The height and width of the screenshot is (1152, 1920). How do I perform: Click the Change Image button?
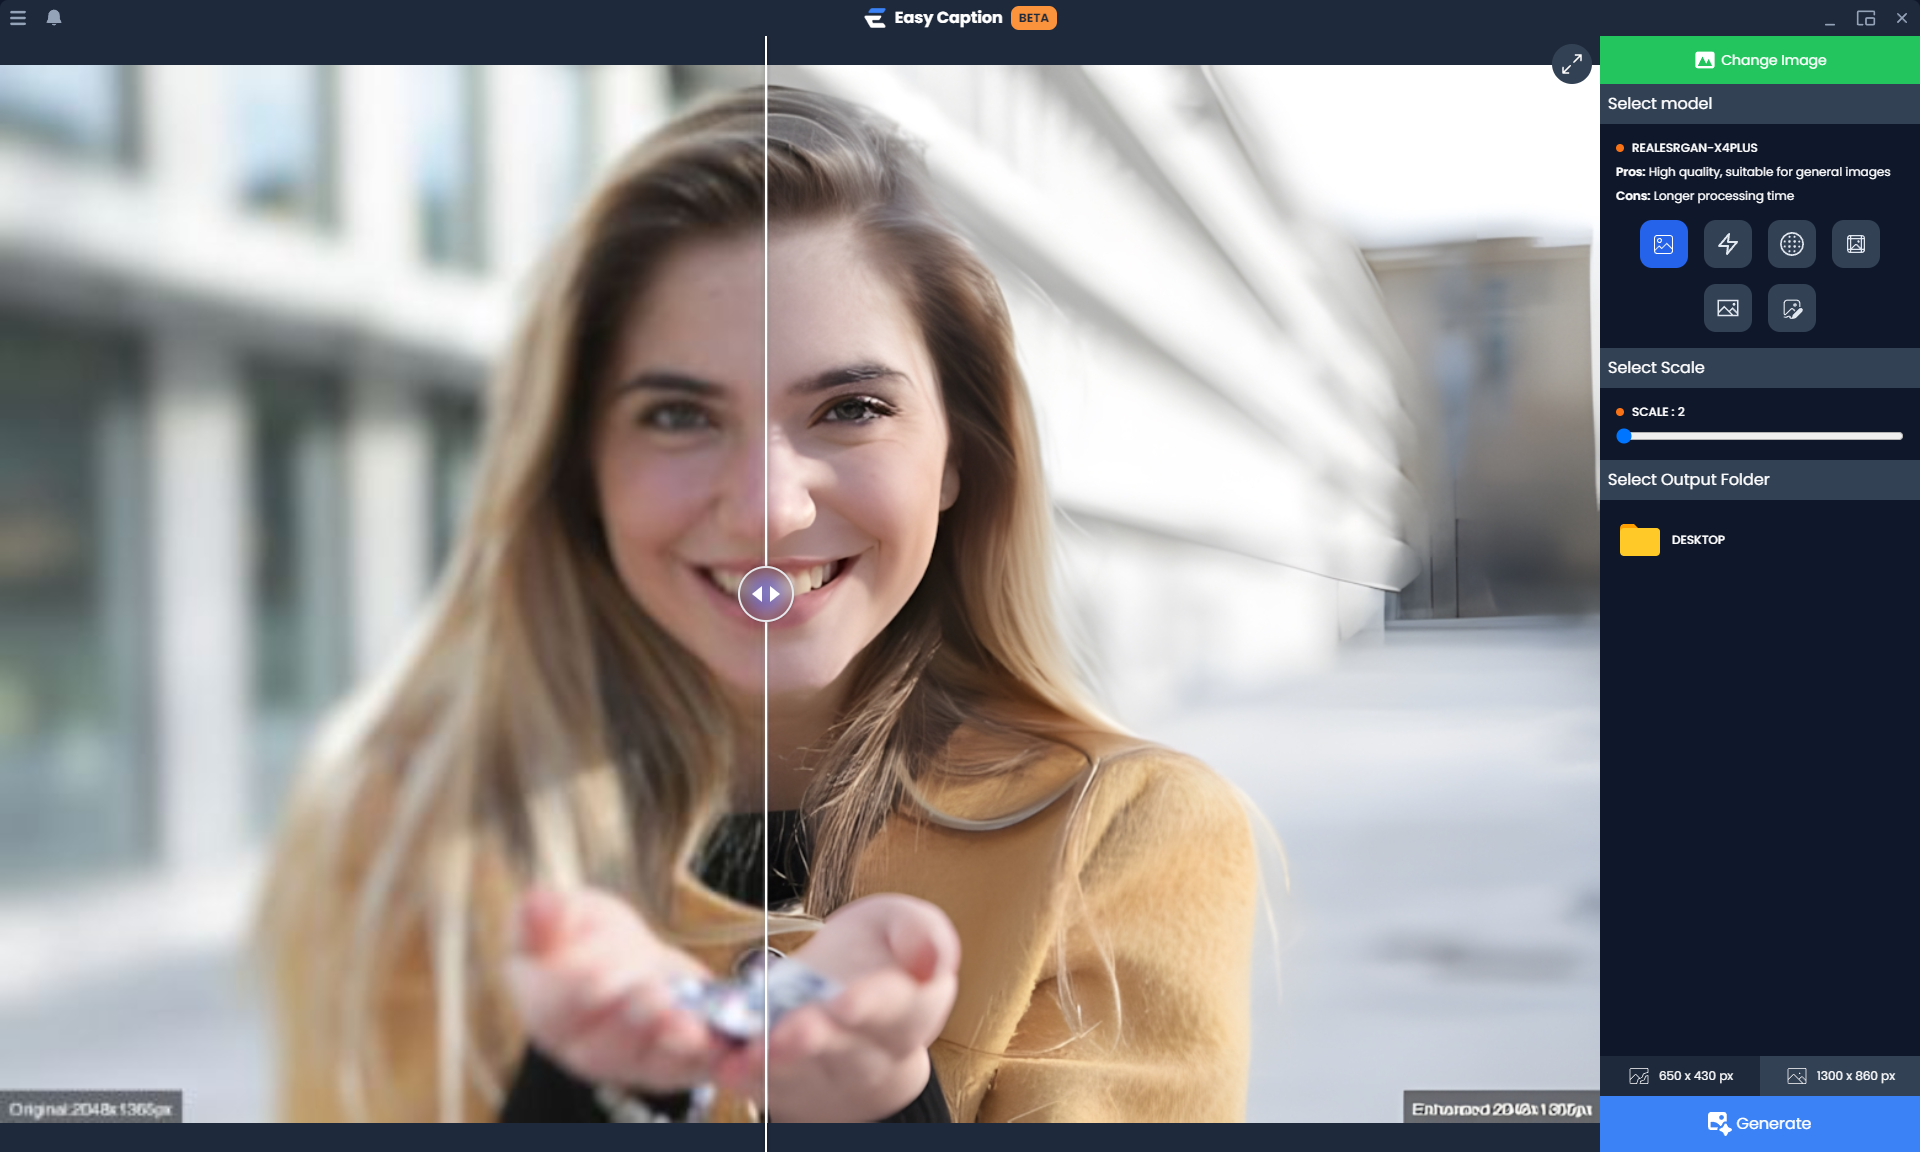(1759, 60)
